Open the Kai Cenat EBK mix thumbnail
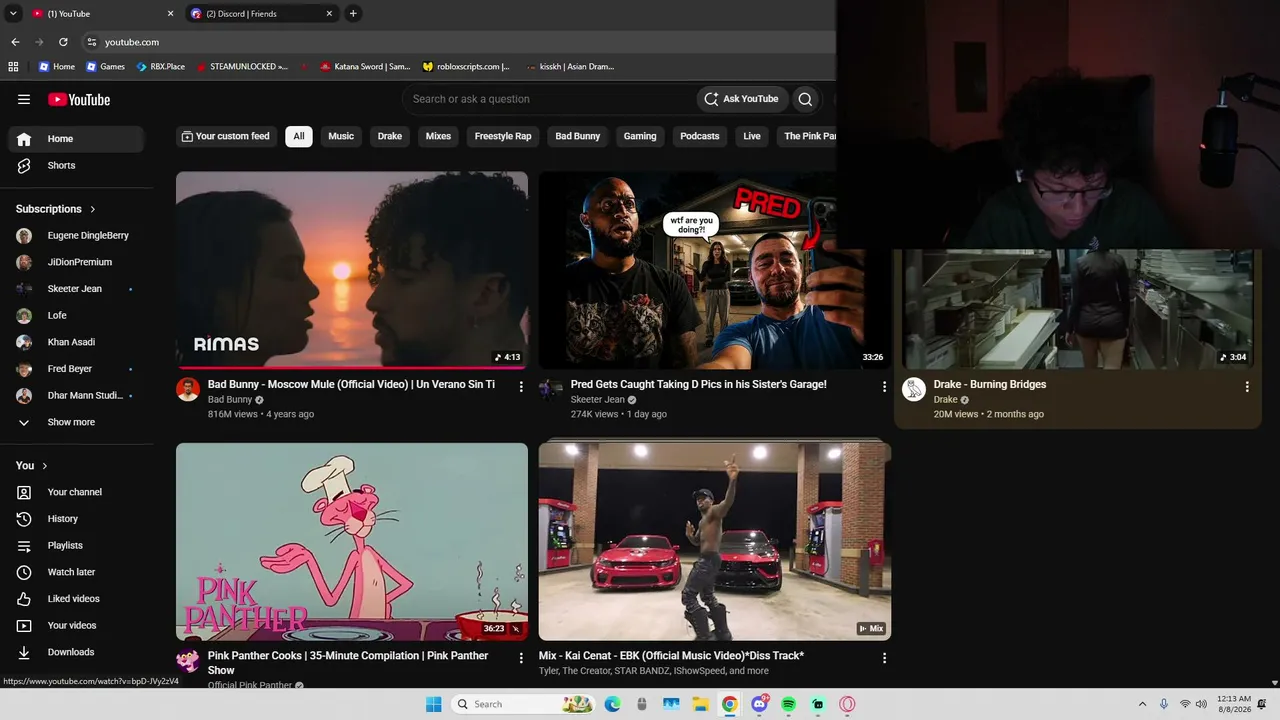The height and width of the screenshot is (720, 1280). click(x=715, y=542)
